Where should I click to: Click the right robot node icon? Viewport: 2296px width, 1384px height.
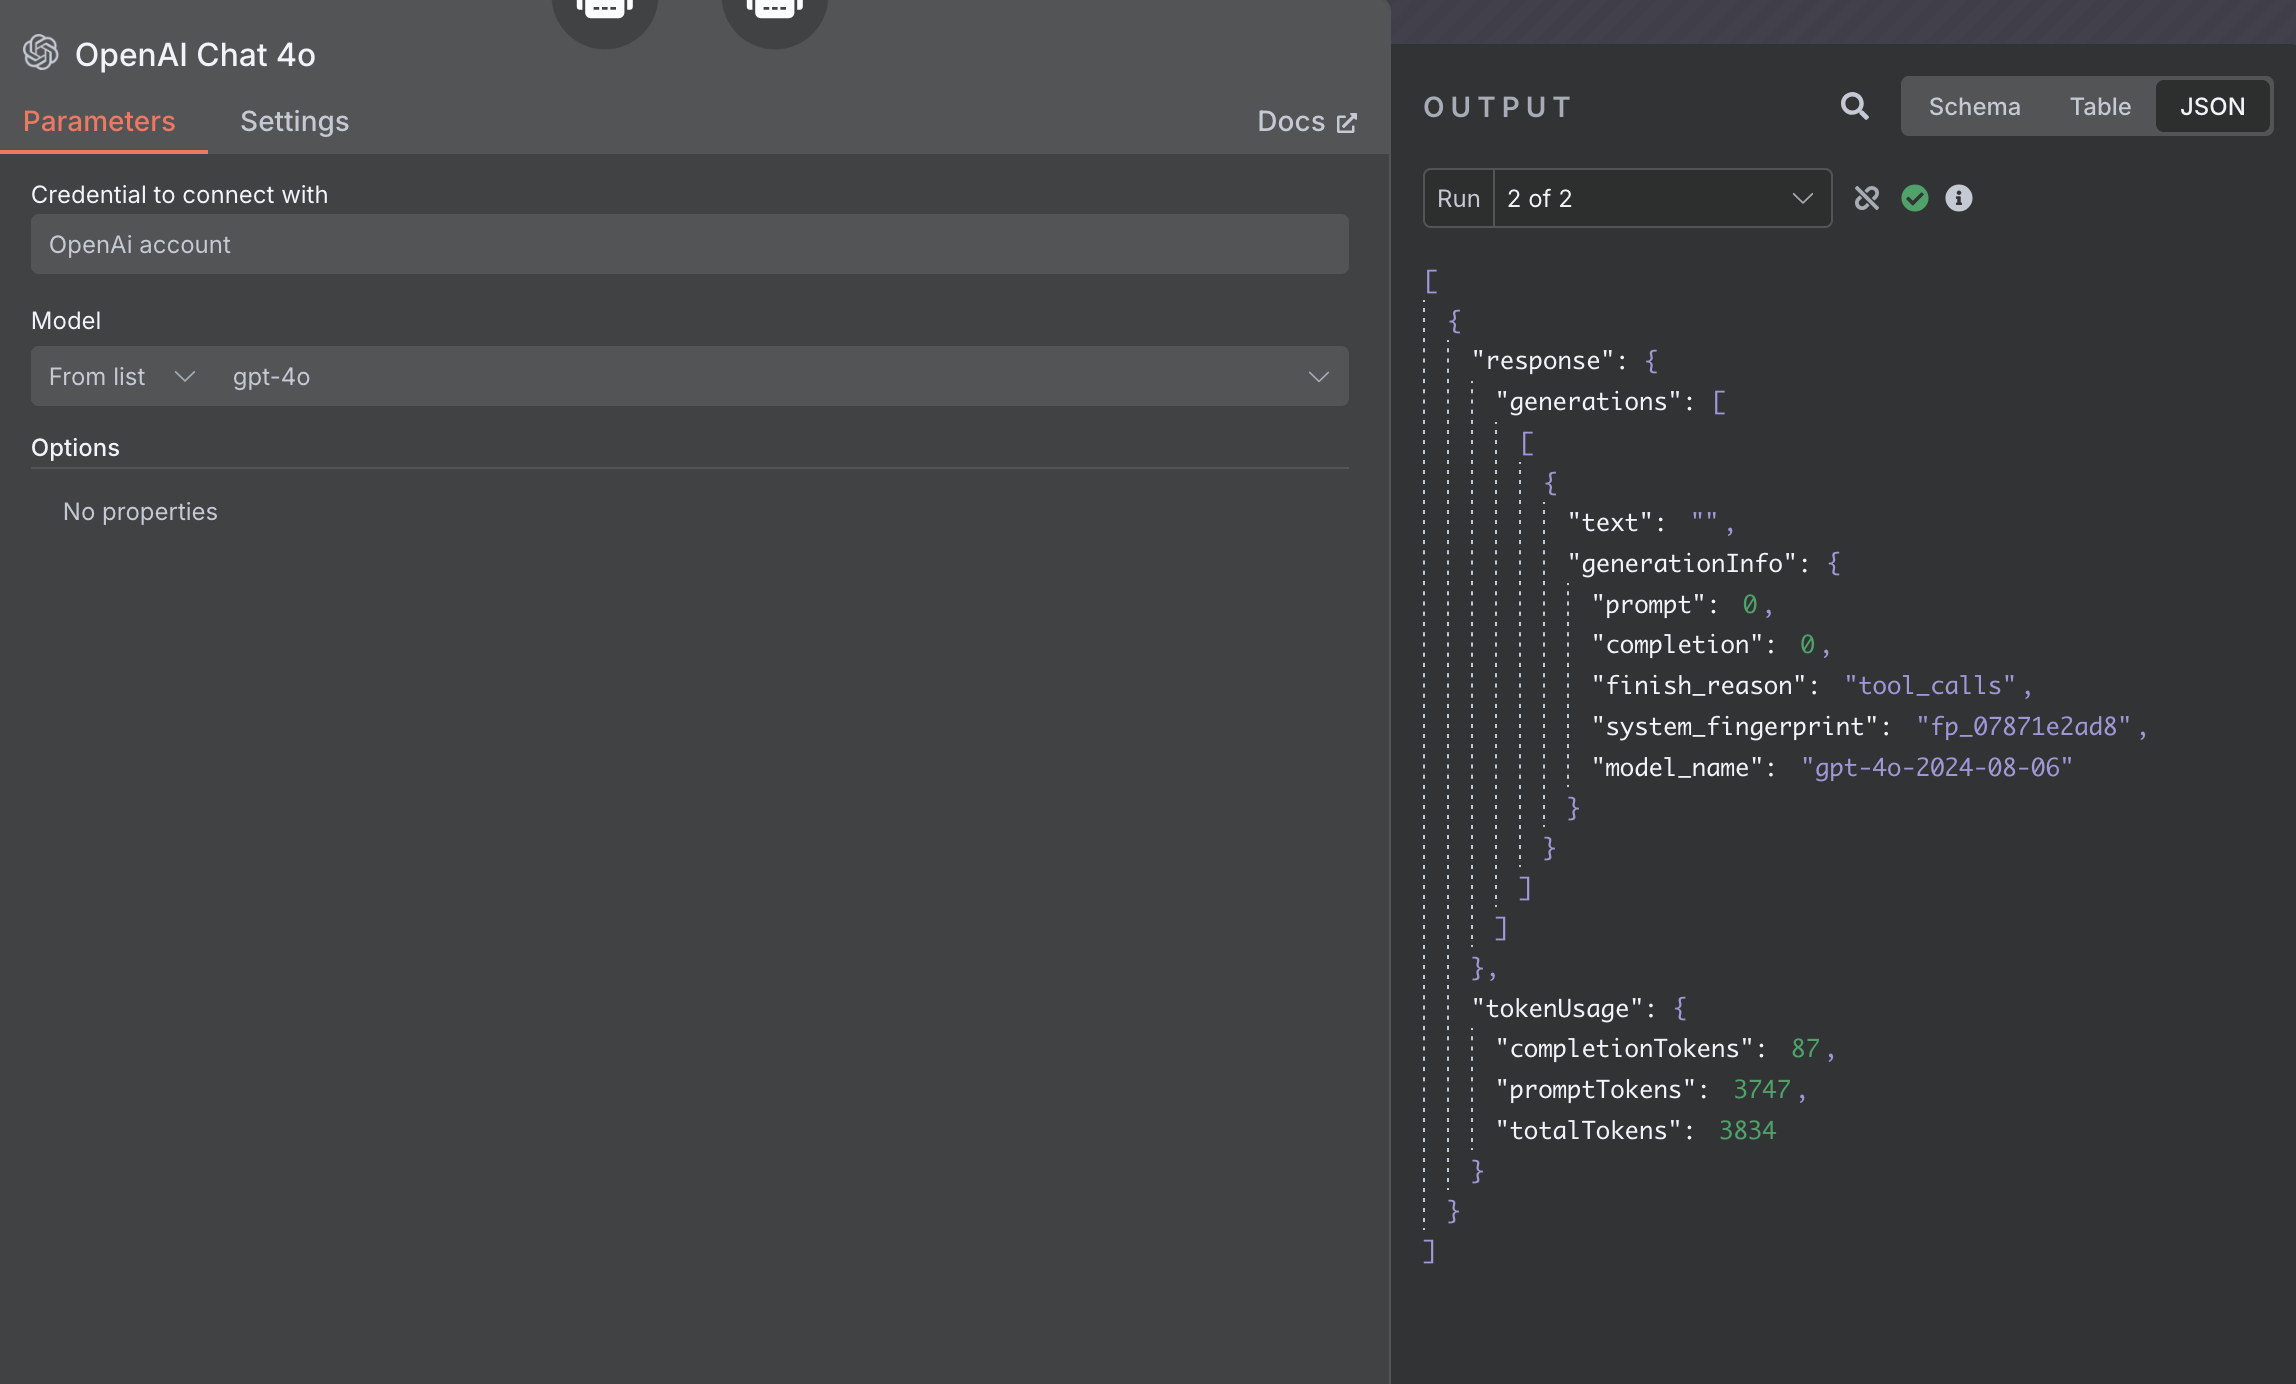coord(774,12)
